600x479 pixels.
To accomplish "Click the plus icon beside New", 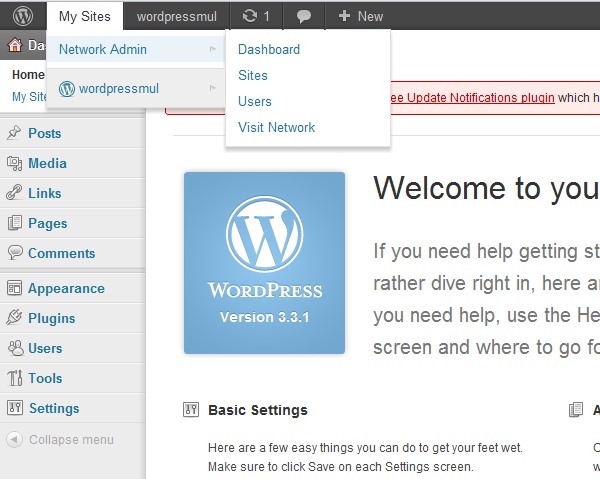I will [344, 16].
